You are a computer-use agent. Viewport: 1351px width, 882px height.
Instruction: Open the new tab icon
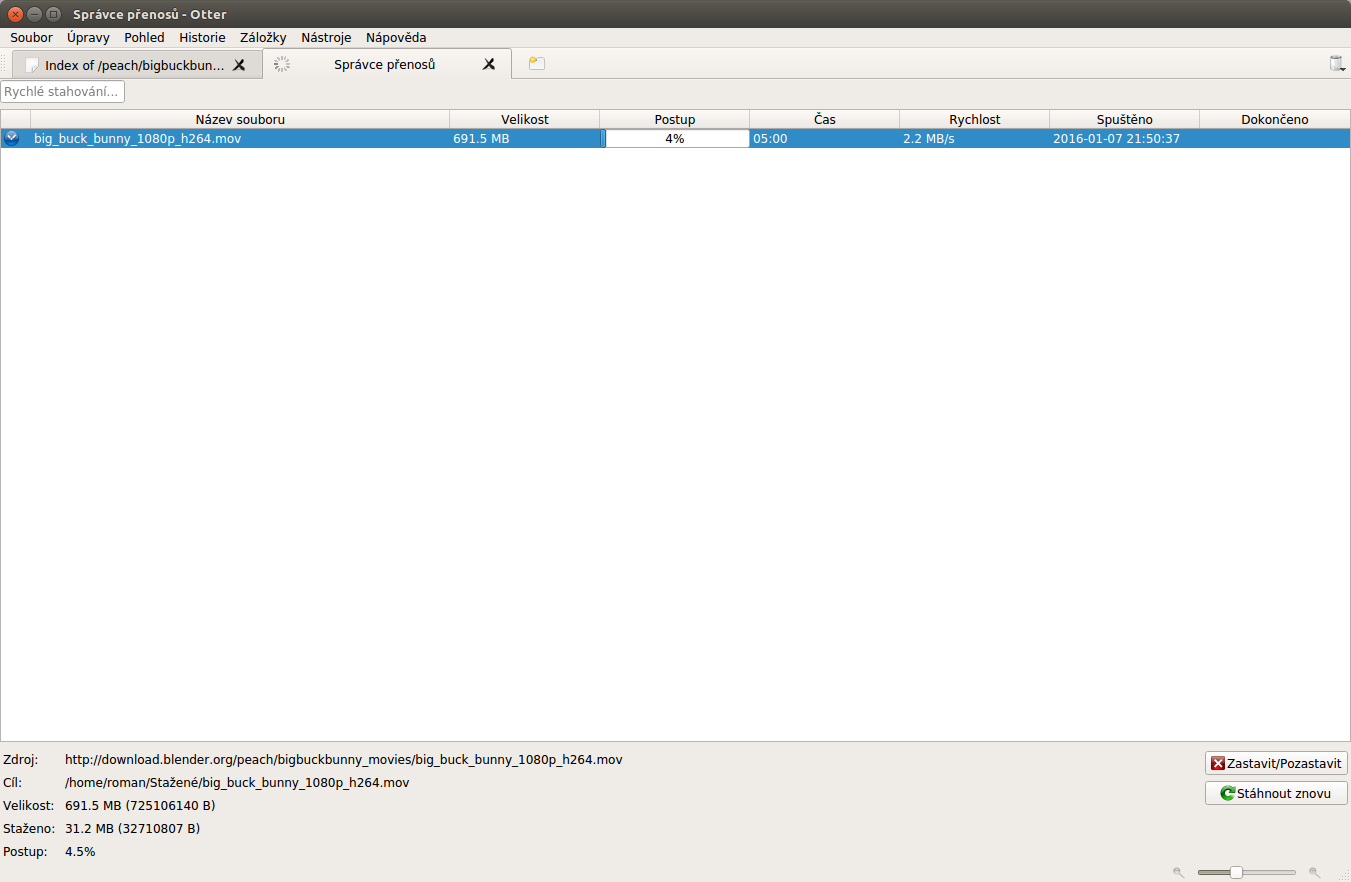pos(537,64)
